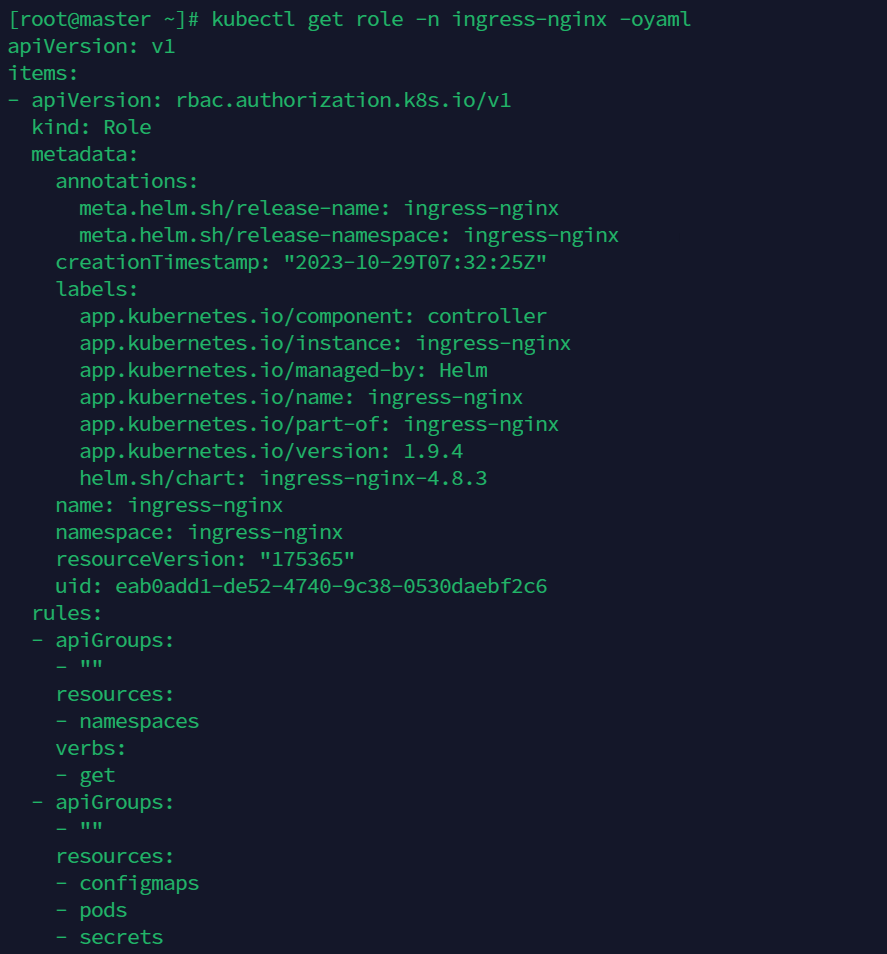Screen dimensions: 887x954
Task: Click the 'metadata:' key
Action: tap(84, 154)
